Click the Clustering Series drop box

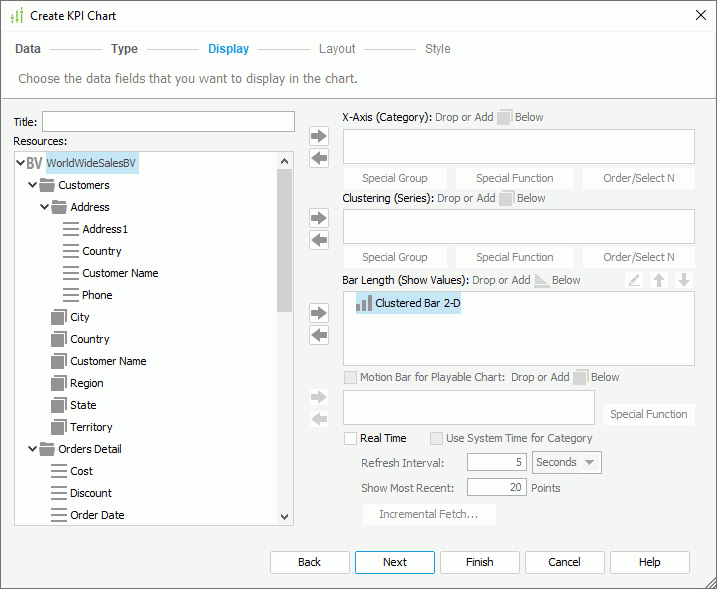tap(519, 226)
